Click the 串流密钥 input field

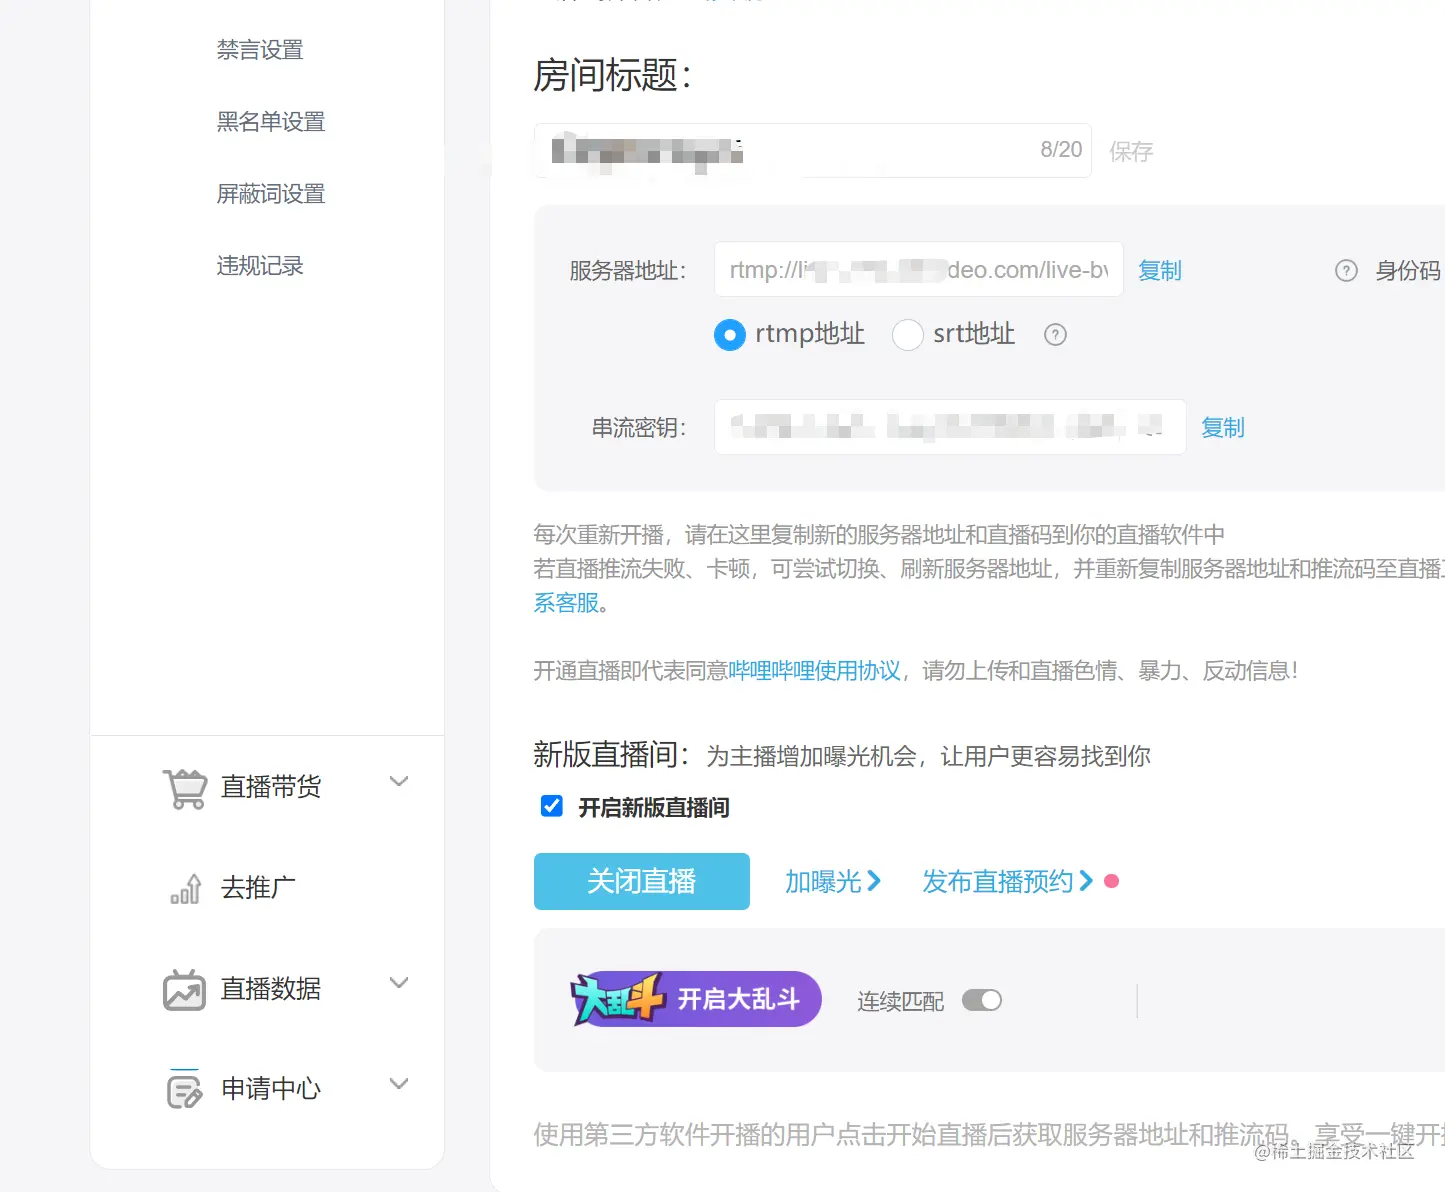coord(950,428)
